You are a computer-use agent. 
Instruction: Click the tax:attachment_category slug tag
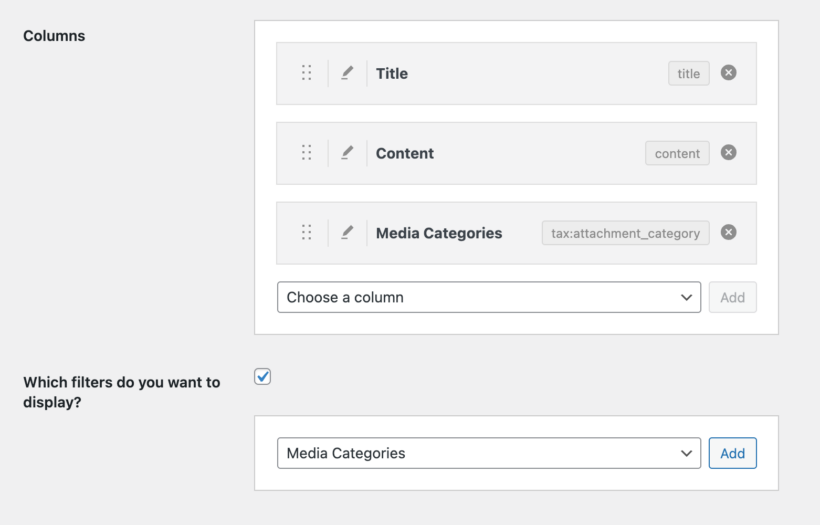[625, 233]
